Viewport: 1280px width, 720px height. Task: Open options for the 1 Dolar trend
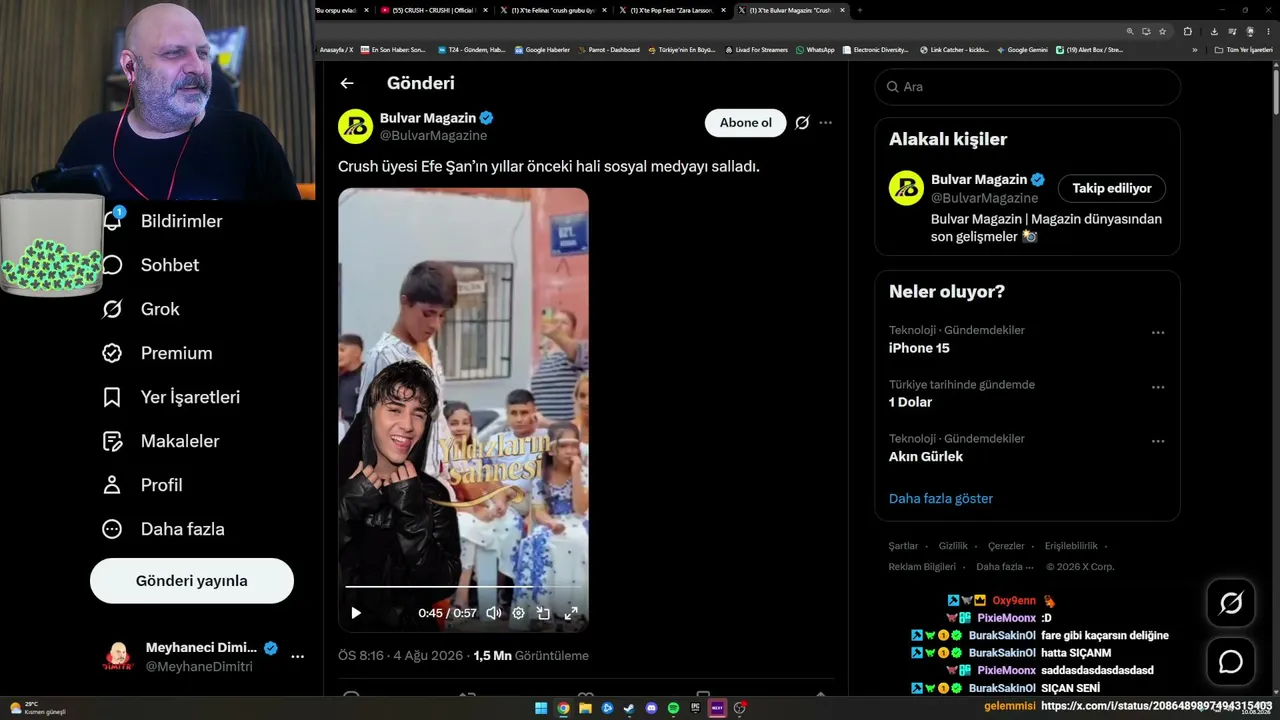coord(1158,387)
